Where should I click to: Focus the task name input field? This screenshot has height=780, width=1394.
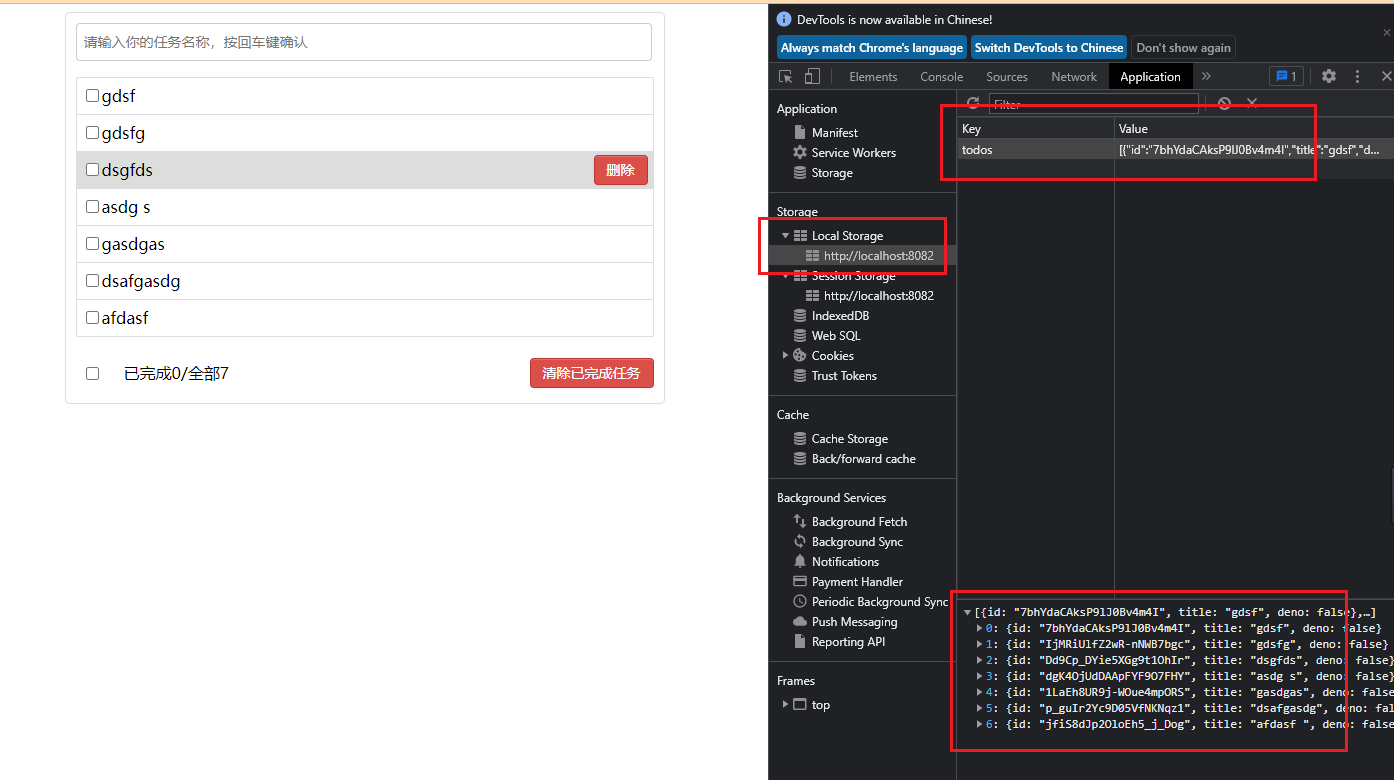pyautogui.click(x=364, y=42)
